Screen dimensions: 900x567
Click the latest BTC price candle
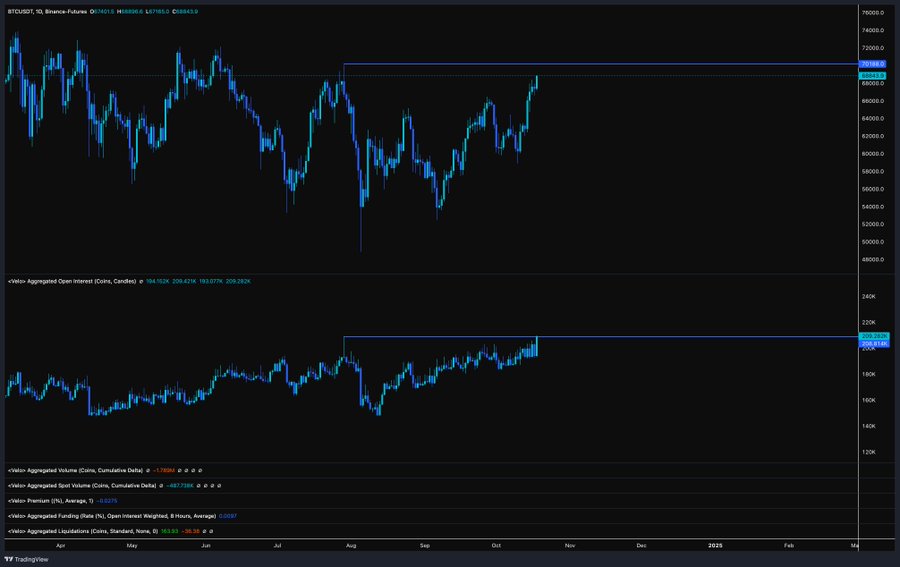(537, 82)
